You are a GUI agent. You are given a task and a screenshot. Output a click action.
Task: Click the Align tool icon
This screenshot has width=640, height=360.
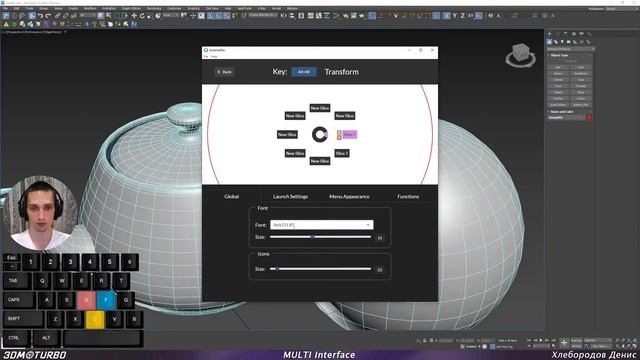(x=292, y=16)
